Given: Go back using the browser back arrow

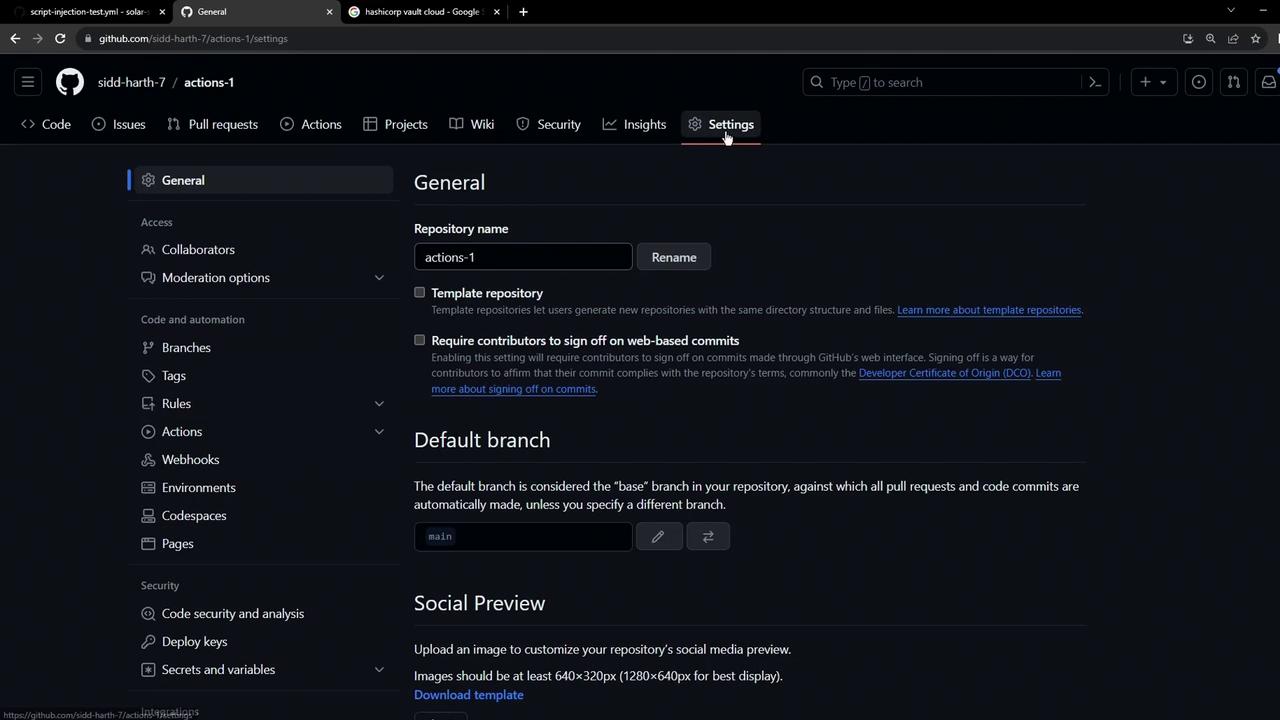Looking at the screenshot, I should click(x=15, y=38).
